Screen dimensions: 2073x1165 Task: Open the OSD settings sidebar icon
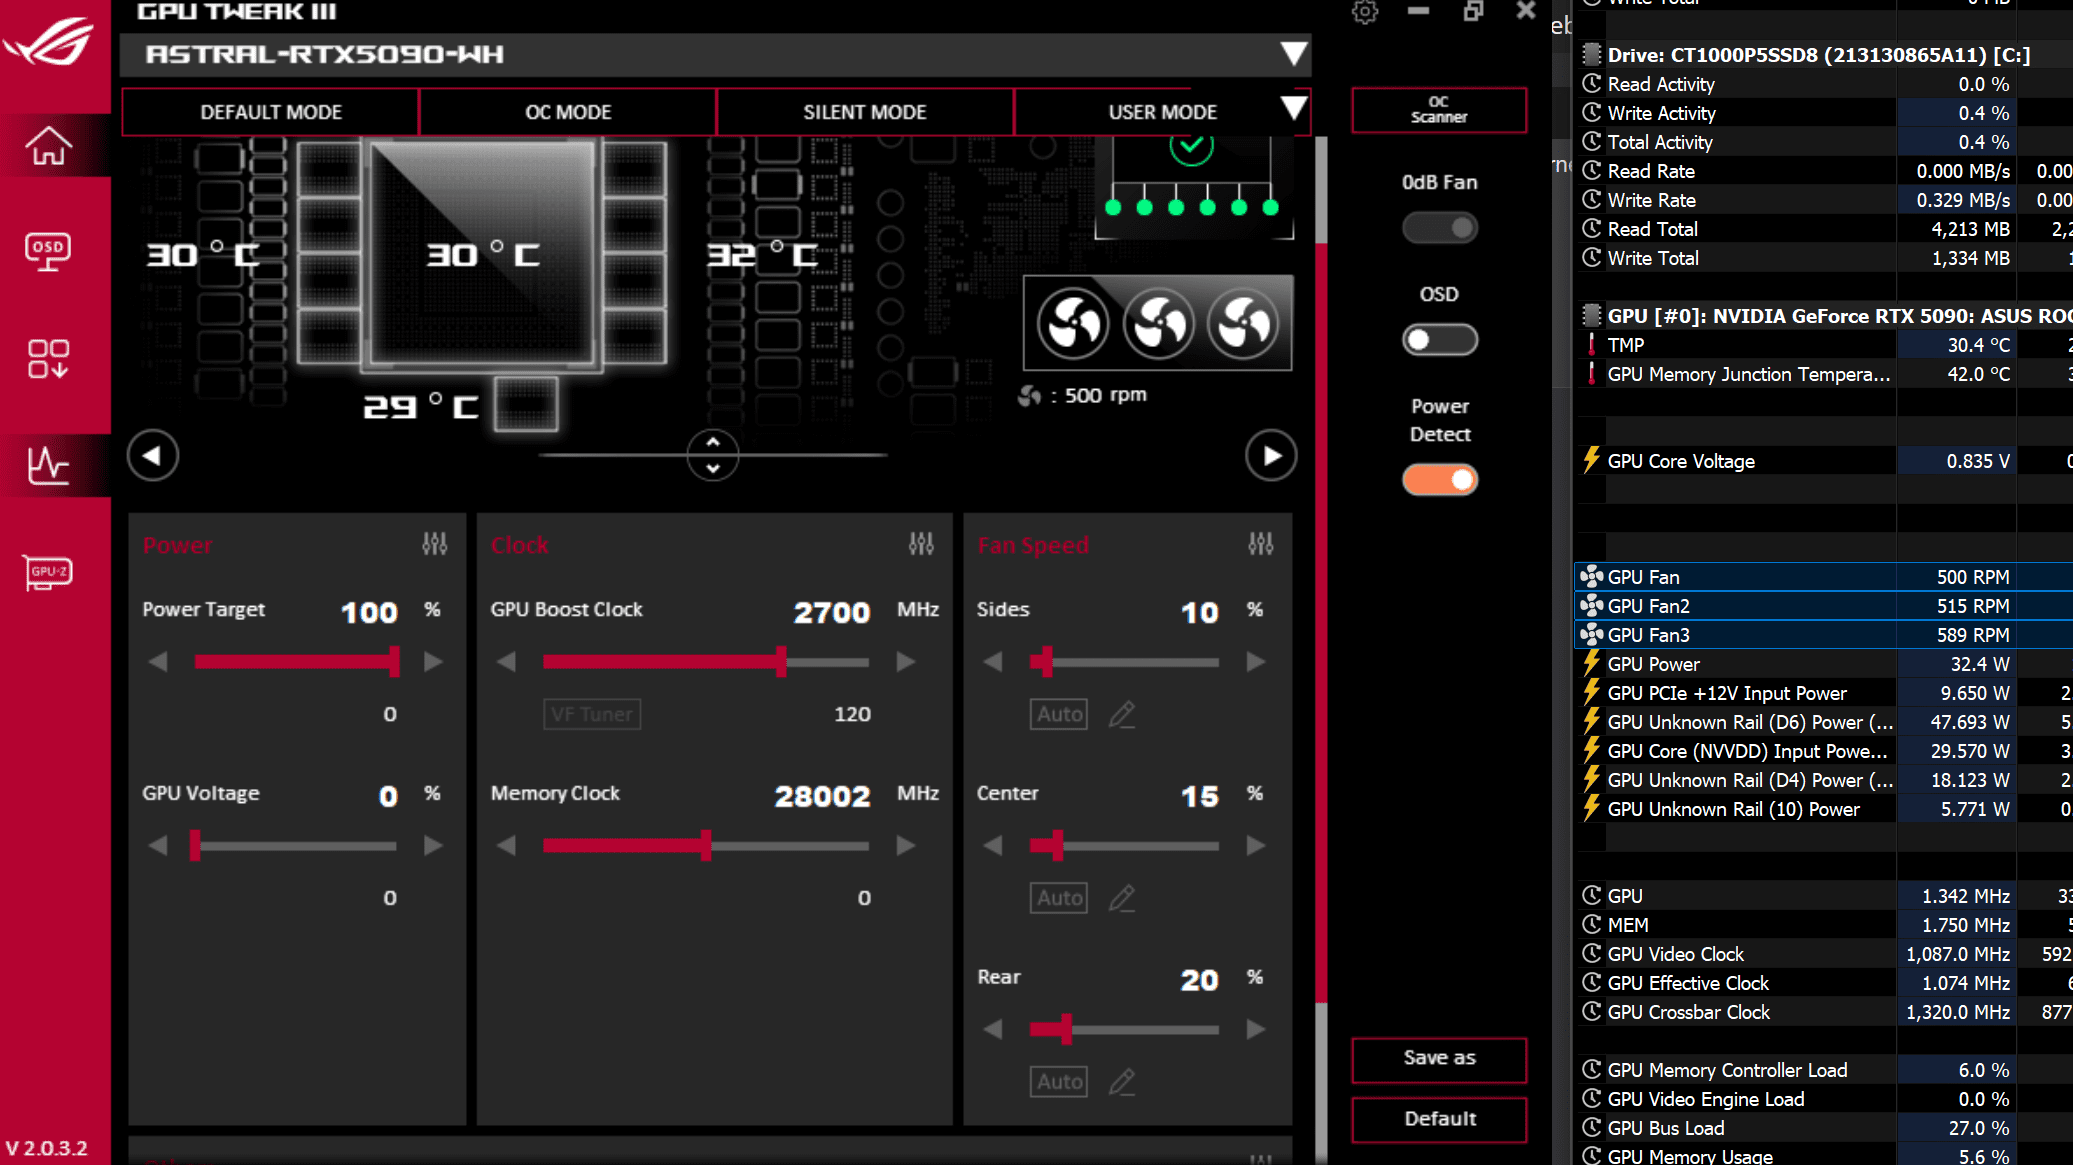[48, 251]
